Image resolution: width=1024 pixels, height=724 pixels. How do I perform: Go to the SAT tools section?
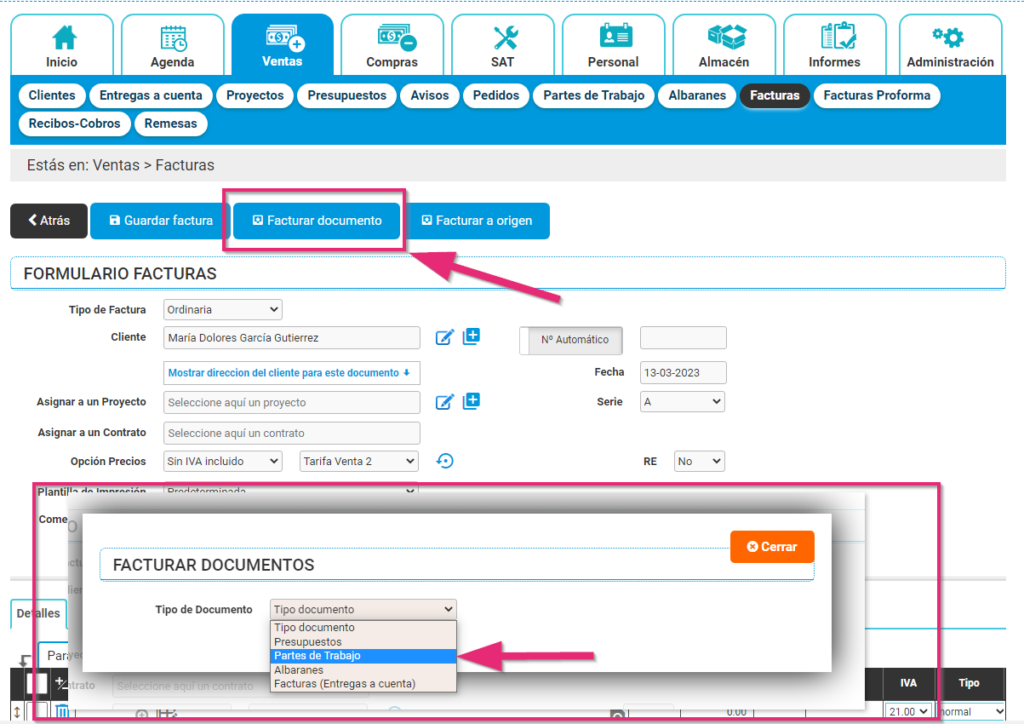502,47
